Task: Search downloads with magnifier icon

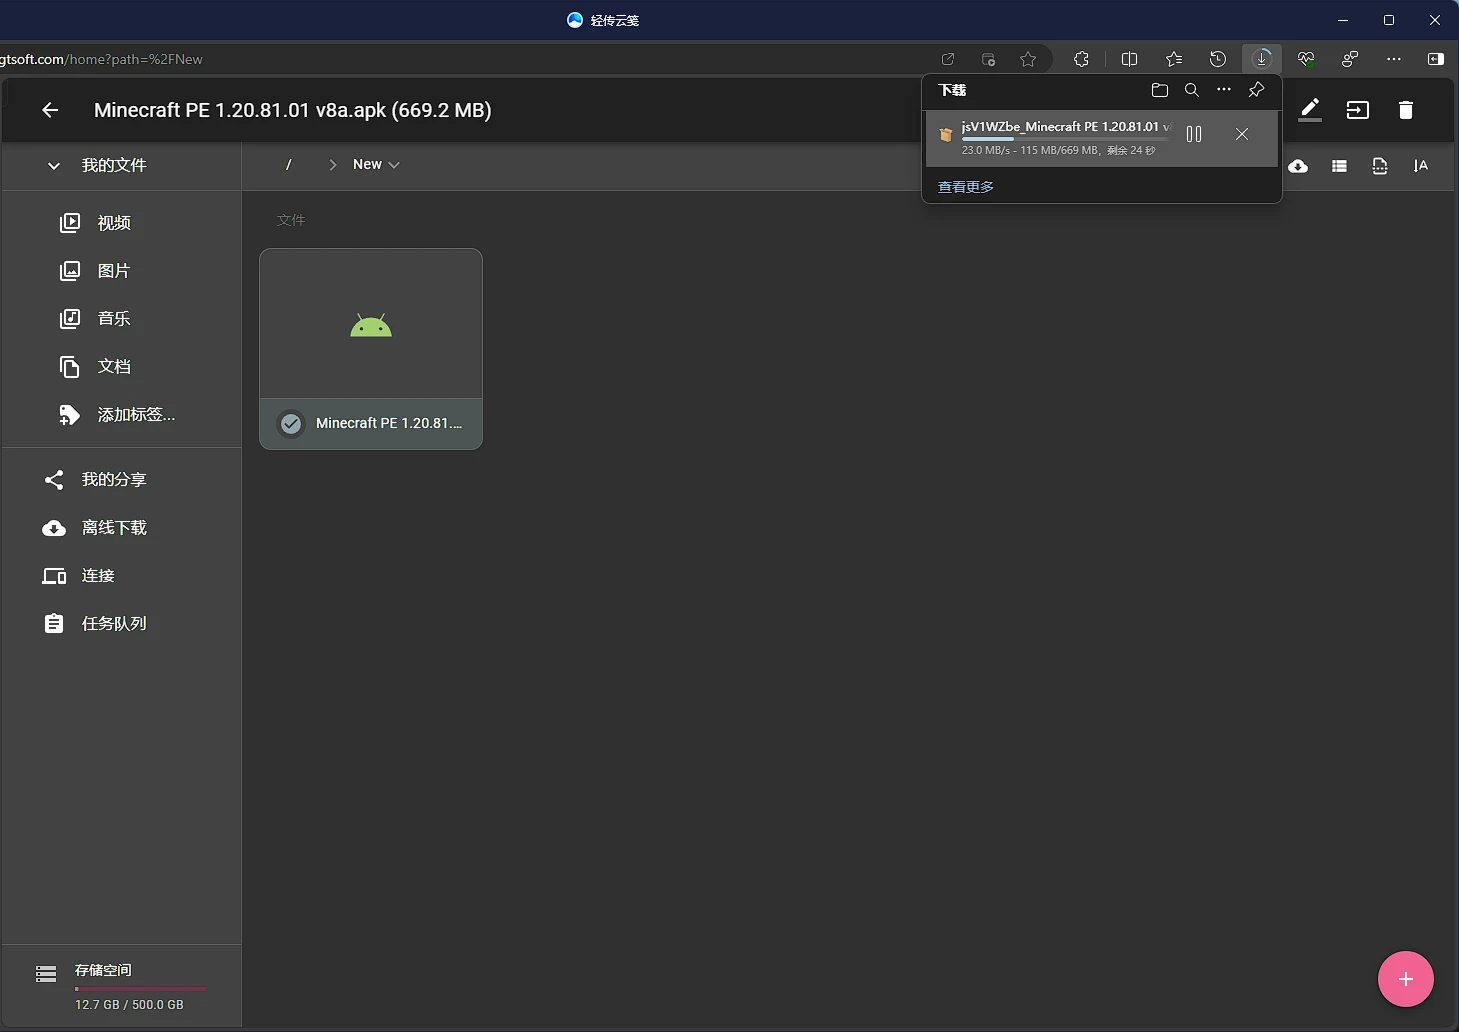Action: [x=1192, y=90]
